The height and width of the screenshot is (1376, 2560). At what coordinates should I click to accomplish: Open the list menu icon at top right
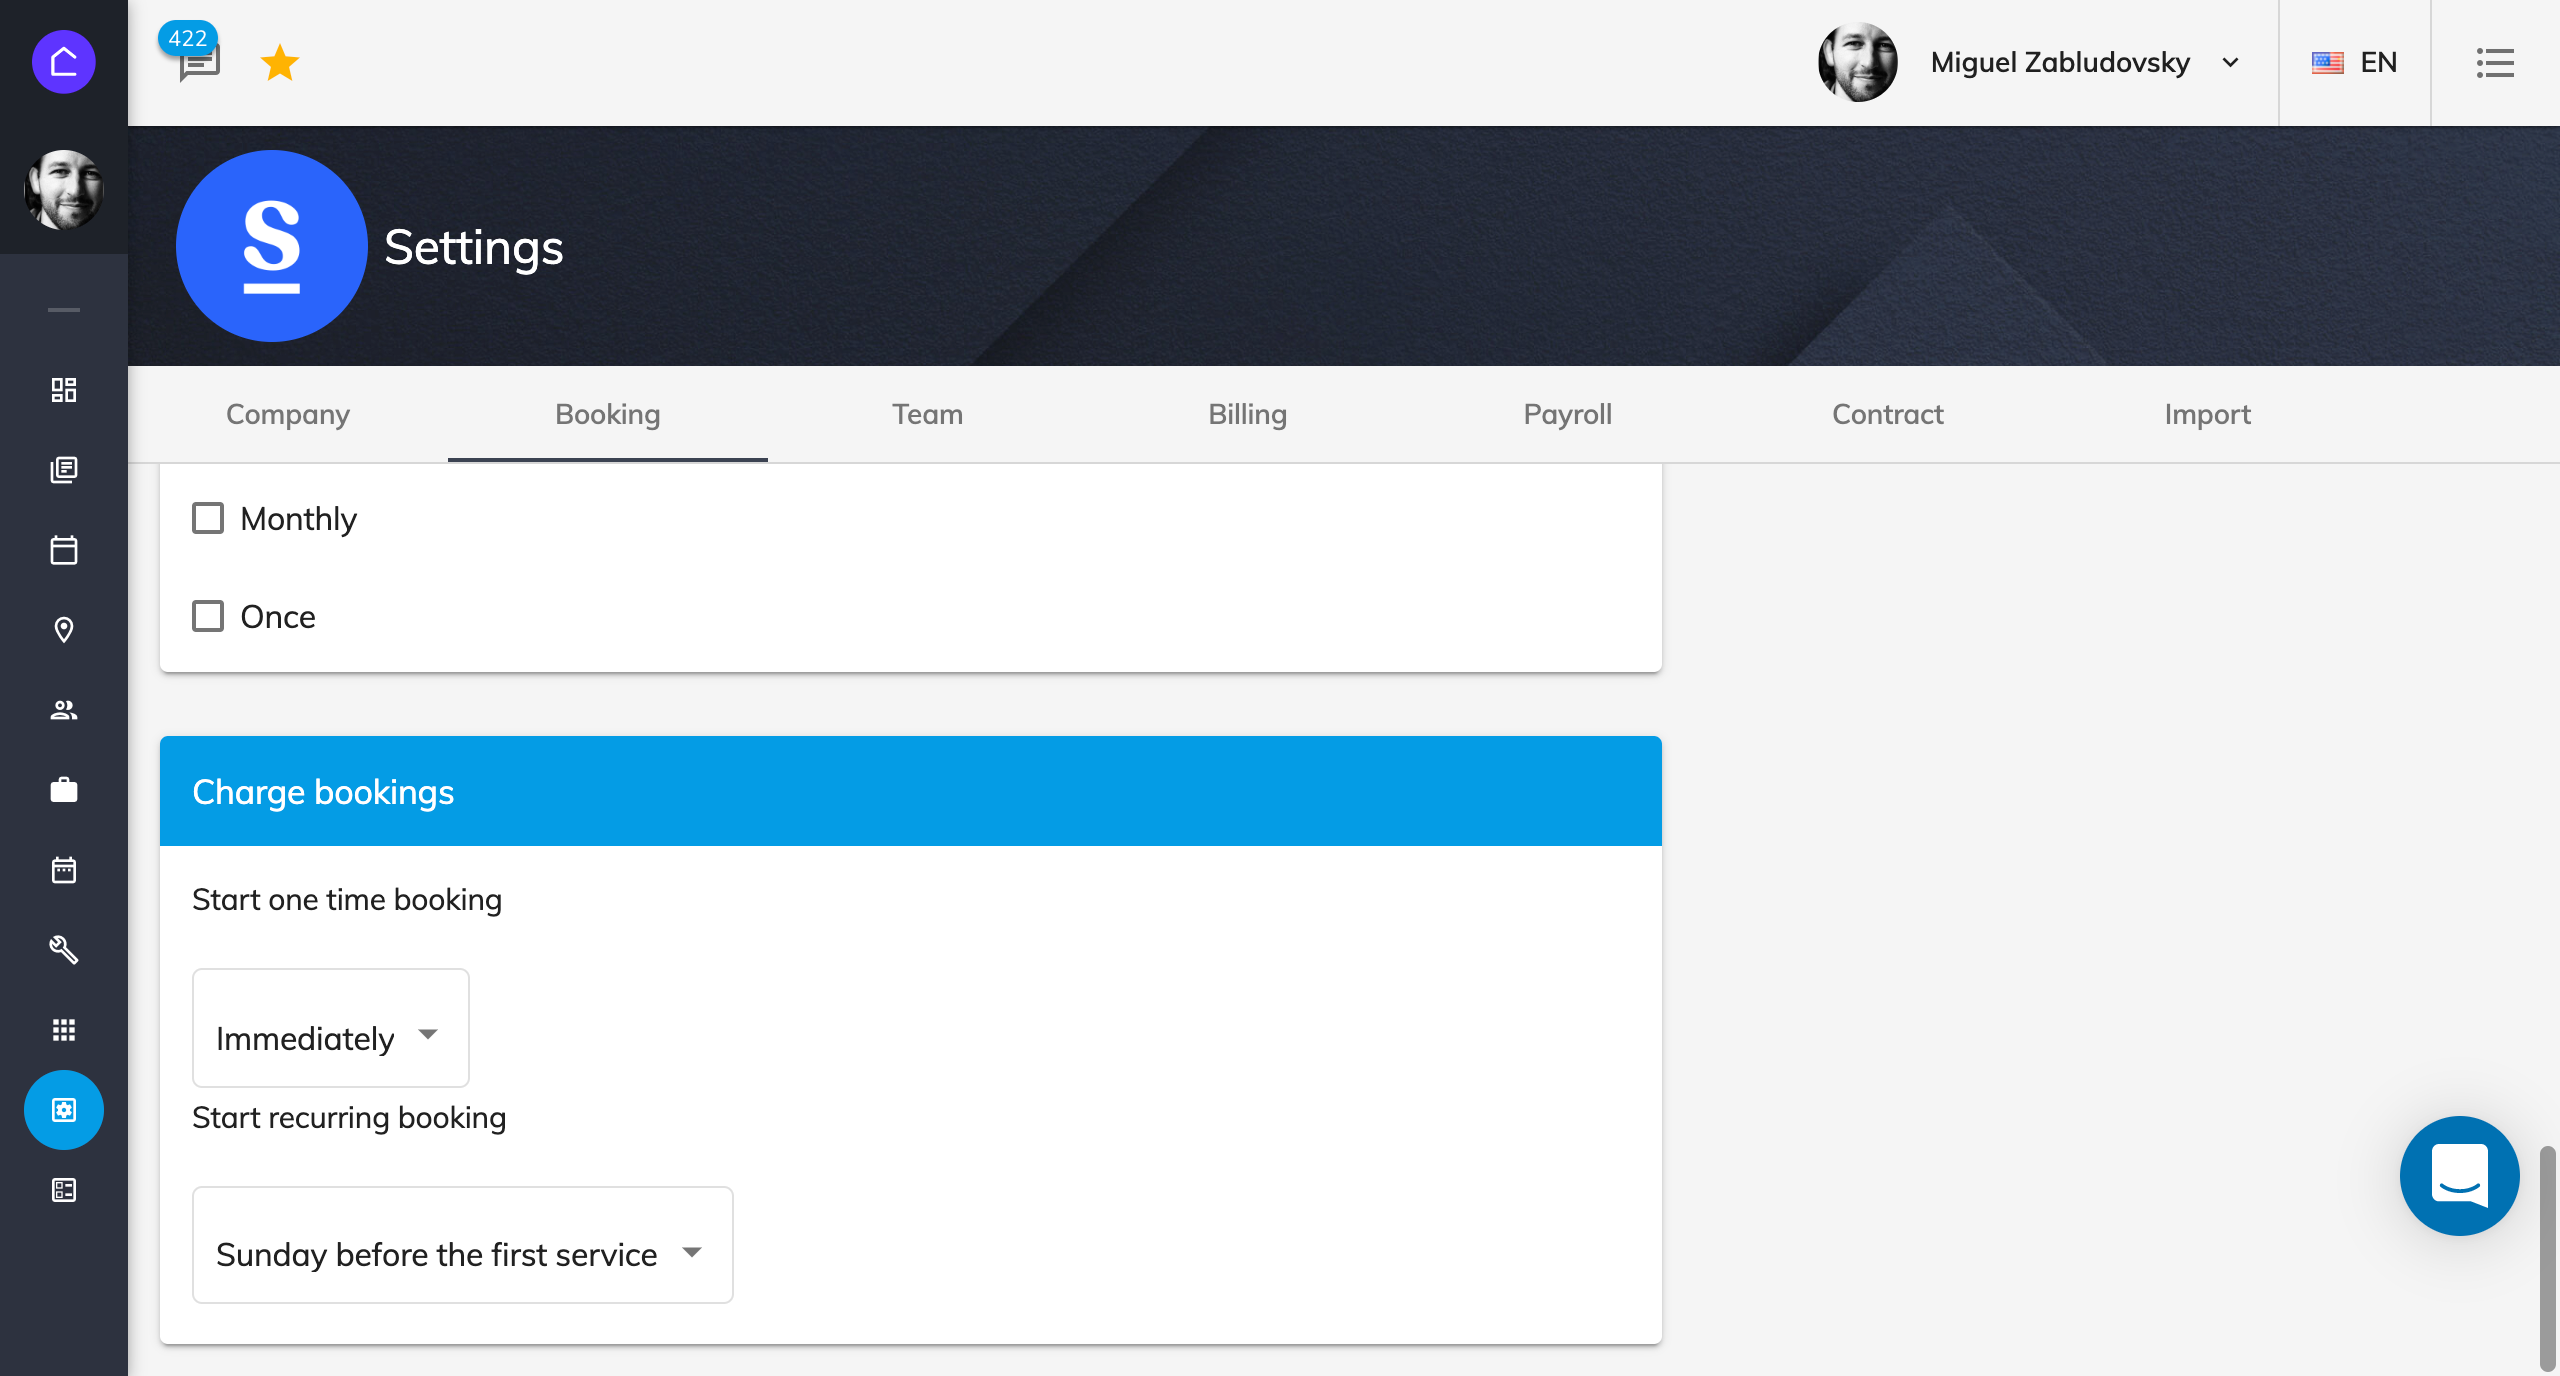tap(2495, 63)
